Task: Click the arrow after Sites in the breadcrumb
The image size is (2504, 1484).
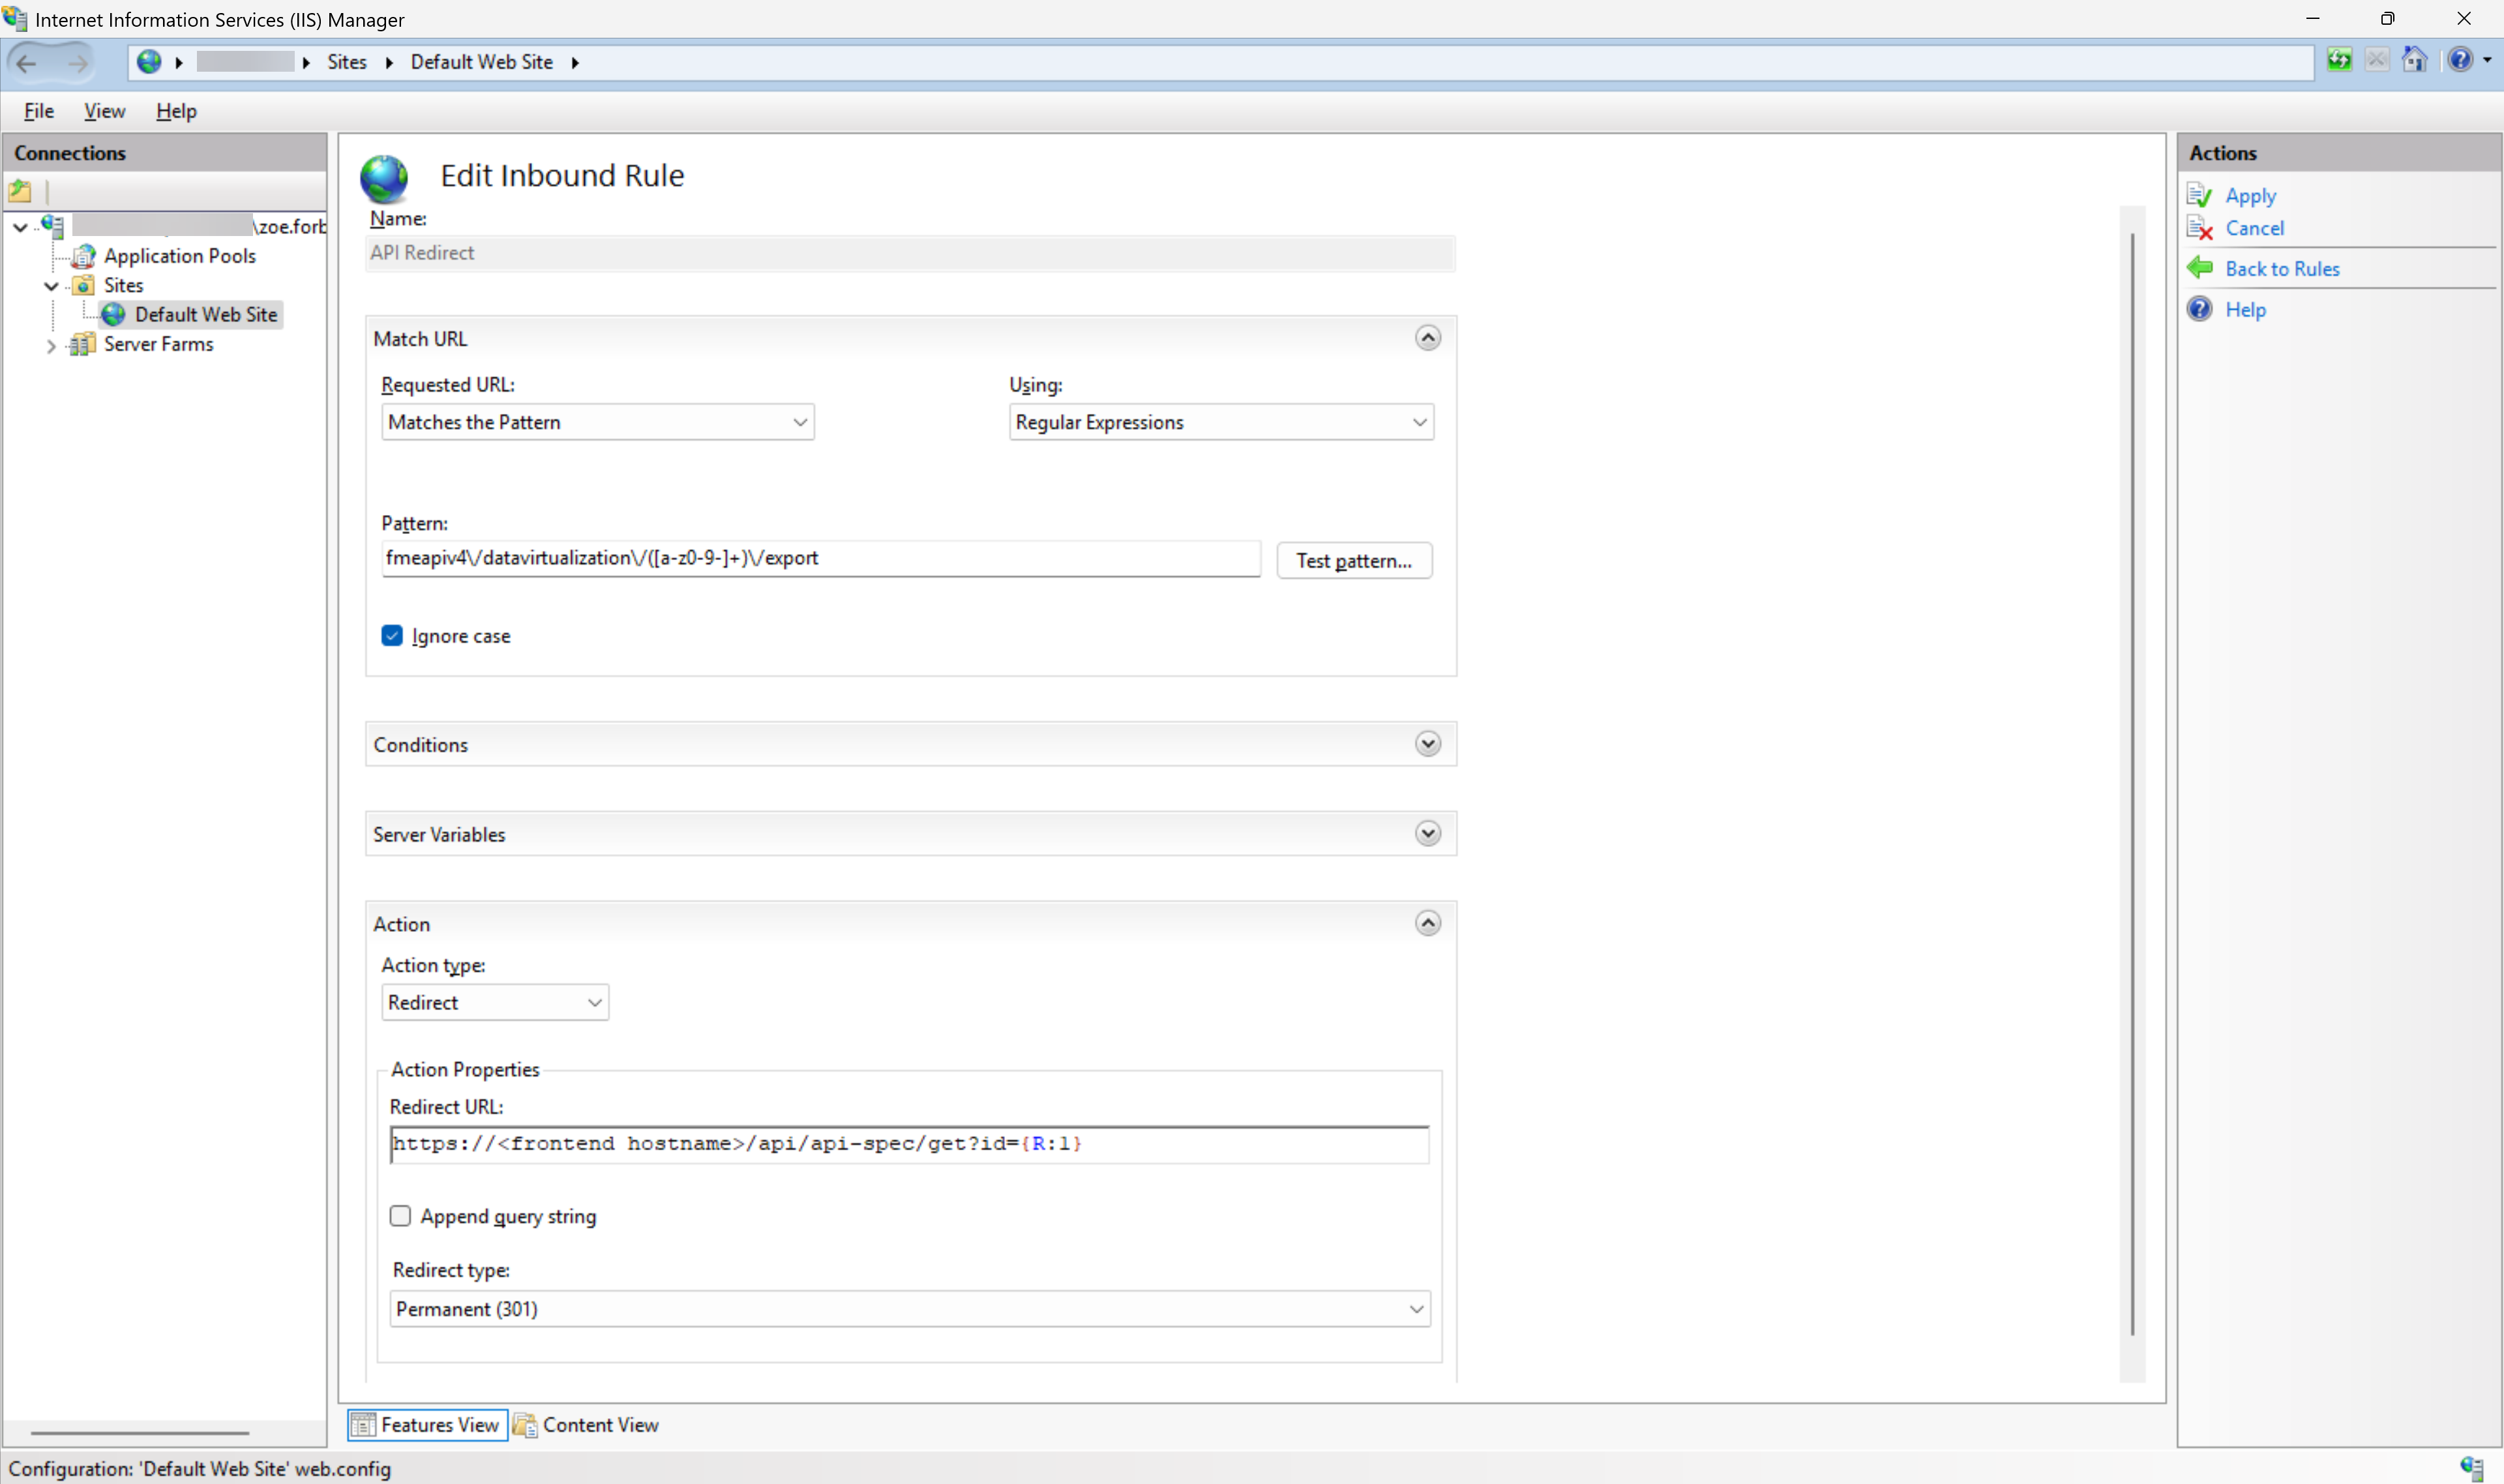Action: pos(389,63)
